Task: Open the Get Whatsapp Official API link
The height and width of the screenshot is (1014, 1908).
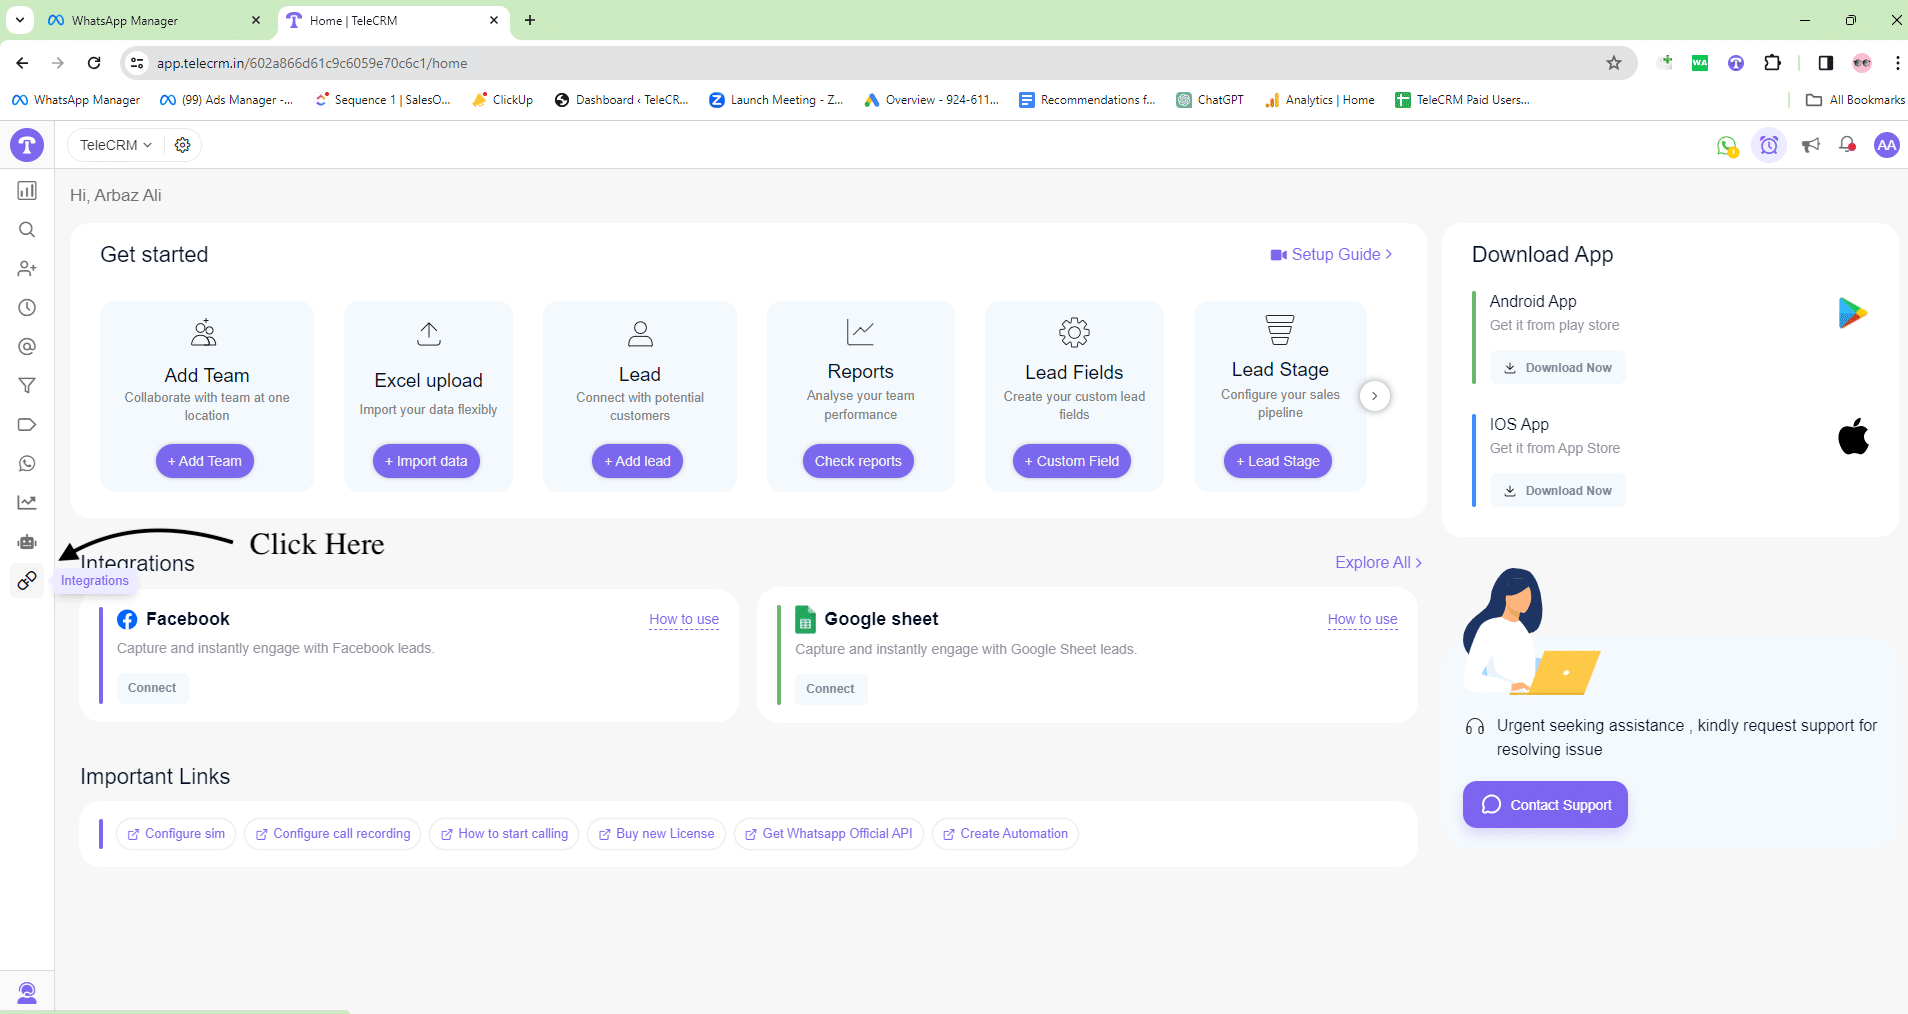Action: pos(828,834)
